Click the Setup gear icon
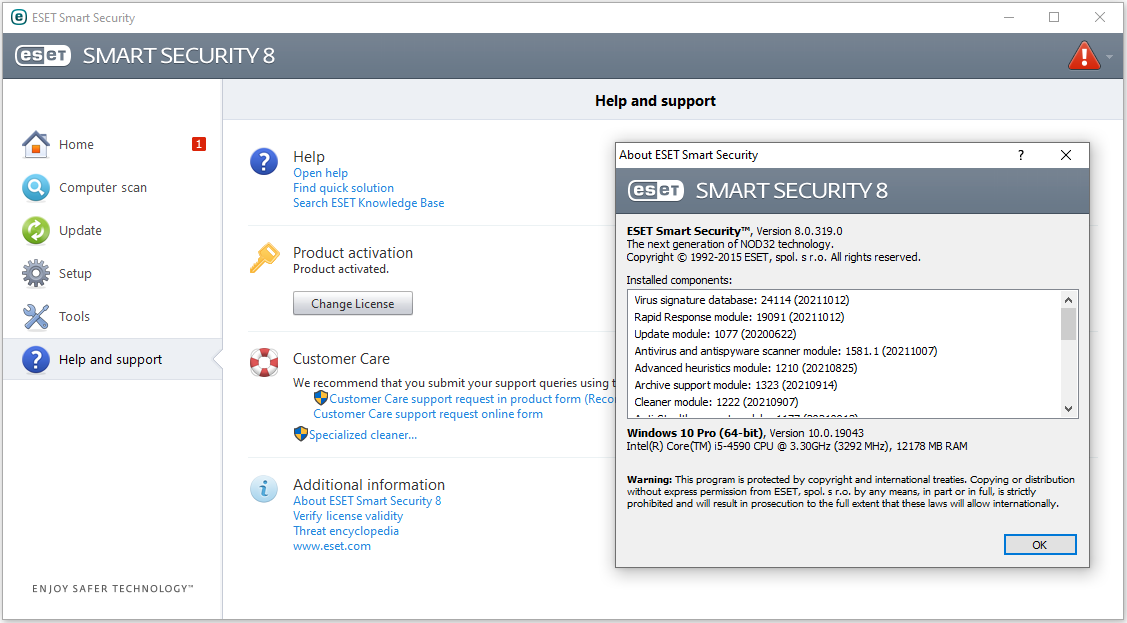 [x=36, y=274]
